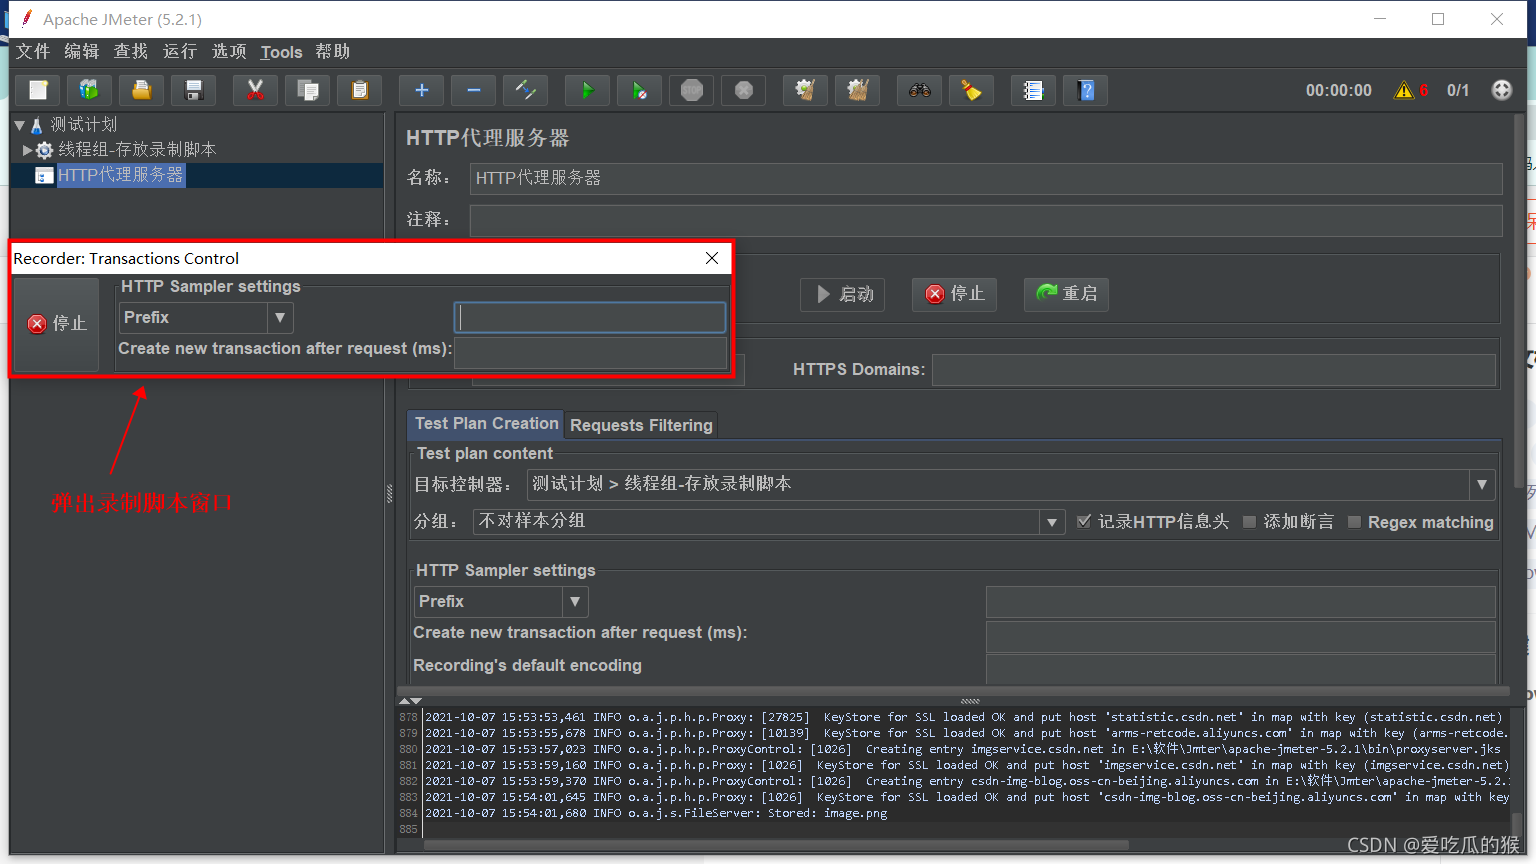Enable the Regex matching checkbox
The image size is (1536, 864).
1354,522
